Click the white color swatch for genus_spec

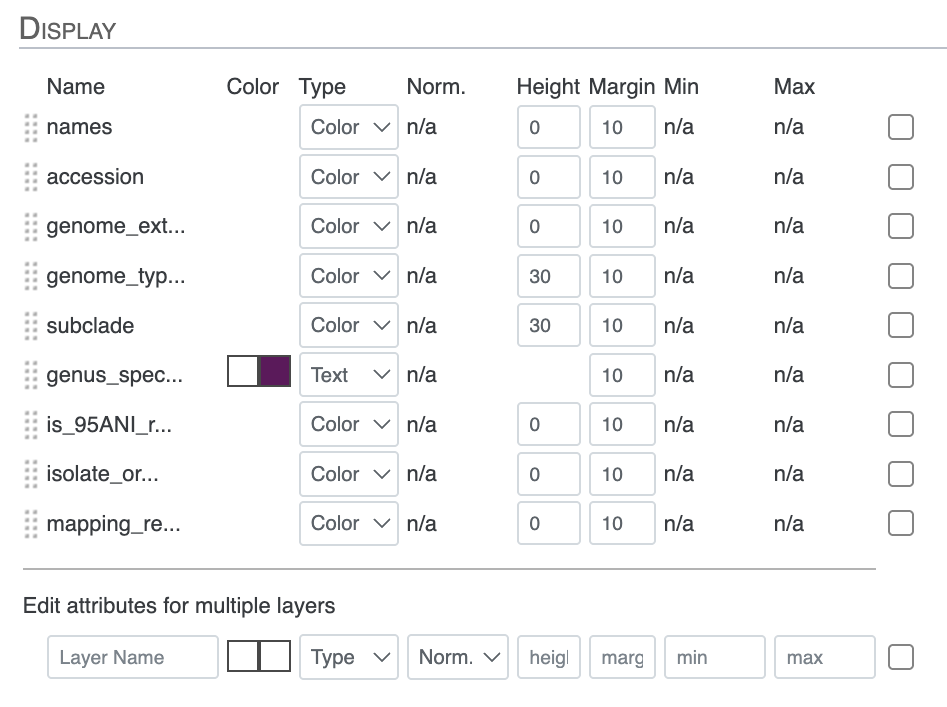243,373
